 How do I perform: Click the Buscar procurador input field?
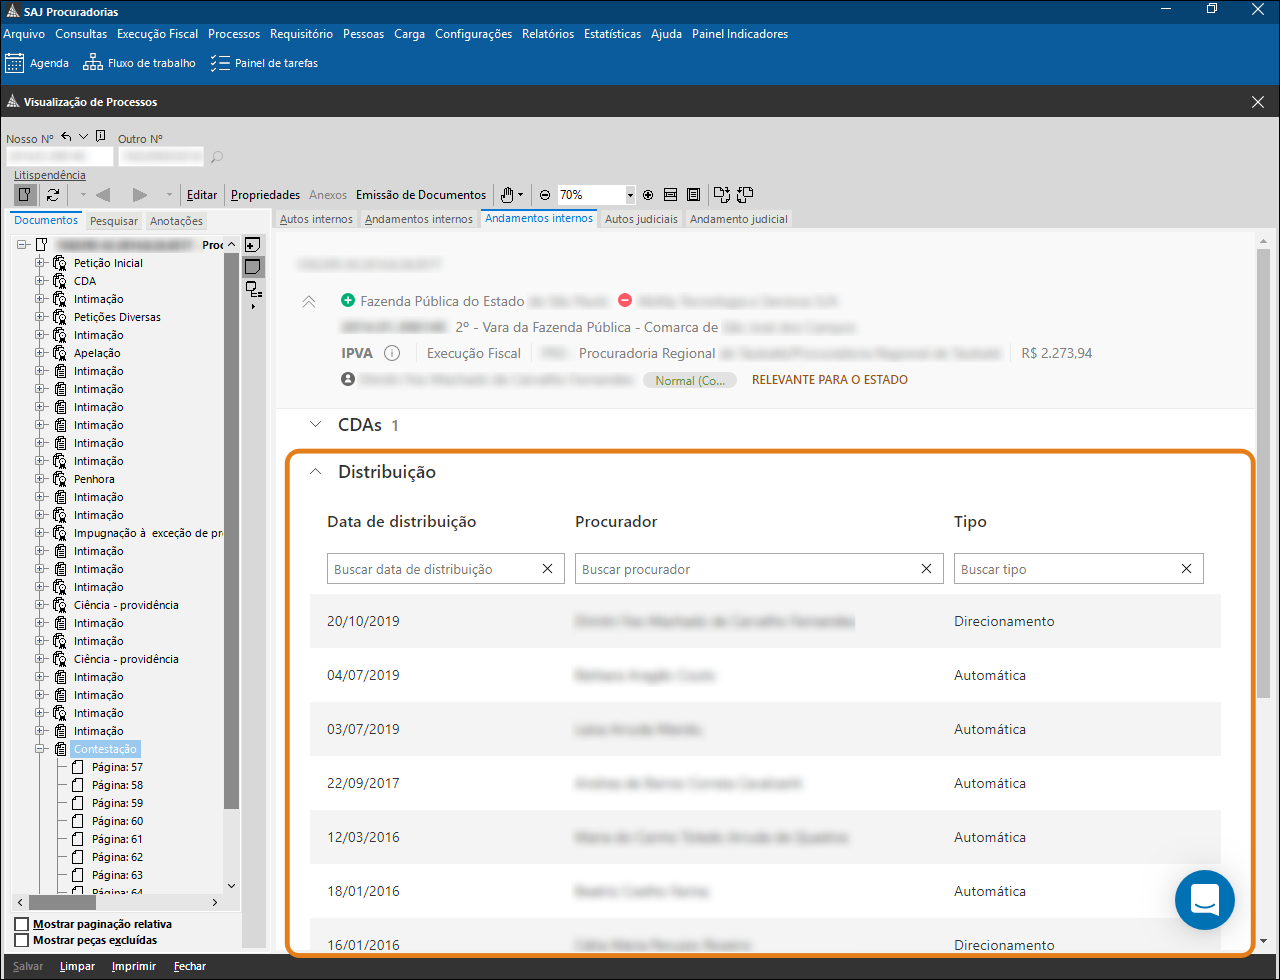[759, 569]
